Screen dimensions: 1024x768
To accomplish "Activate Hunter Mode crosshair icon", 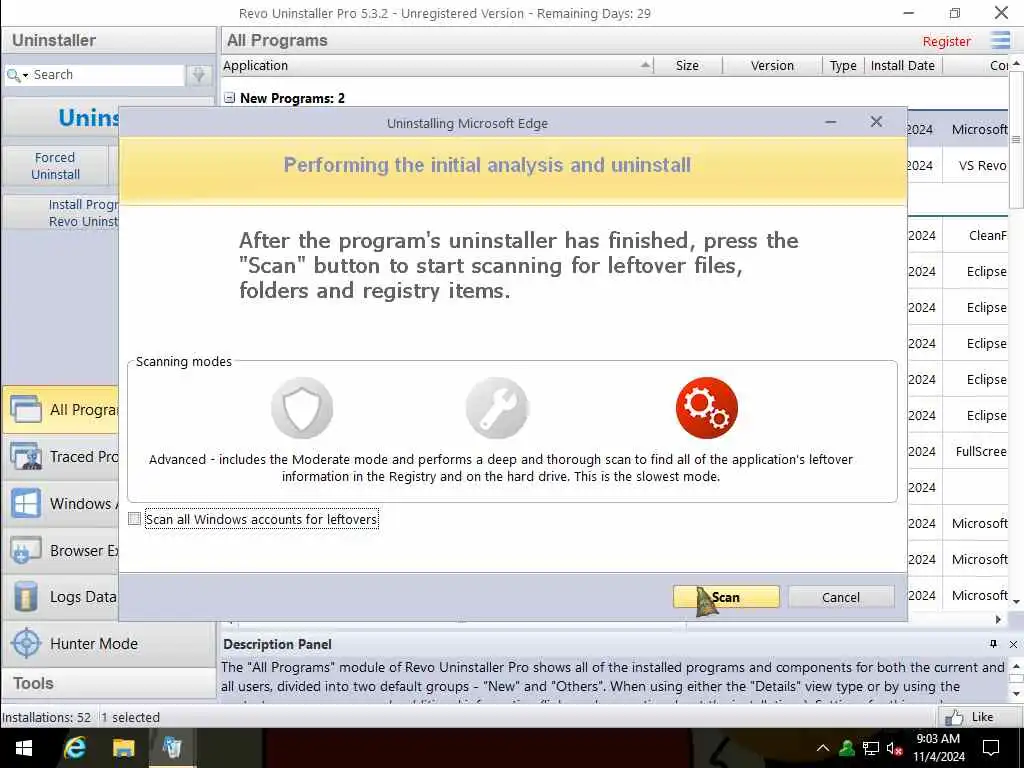I will (x=26, y=643).
